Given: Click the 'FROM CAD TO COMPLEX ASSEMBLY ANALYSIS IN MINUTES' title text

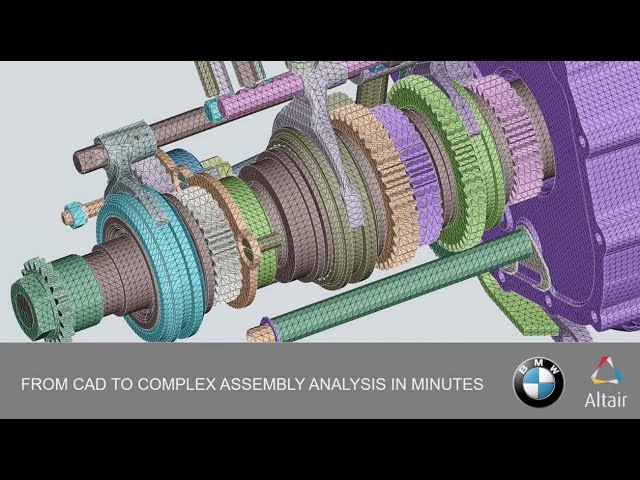Looking at the screenshot, I should 252,384.
